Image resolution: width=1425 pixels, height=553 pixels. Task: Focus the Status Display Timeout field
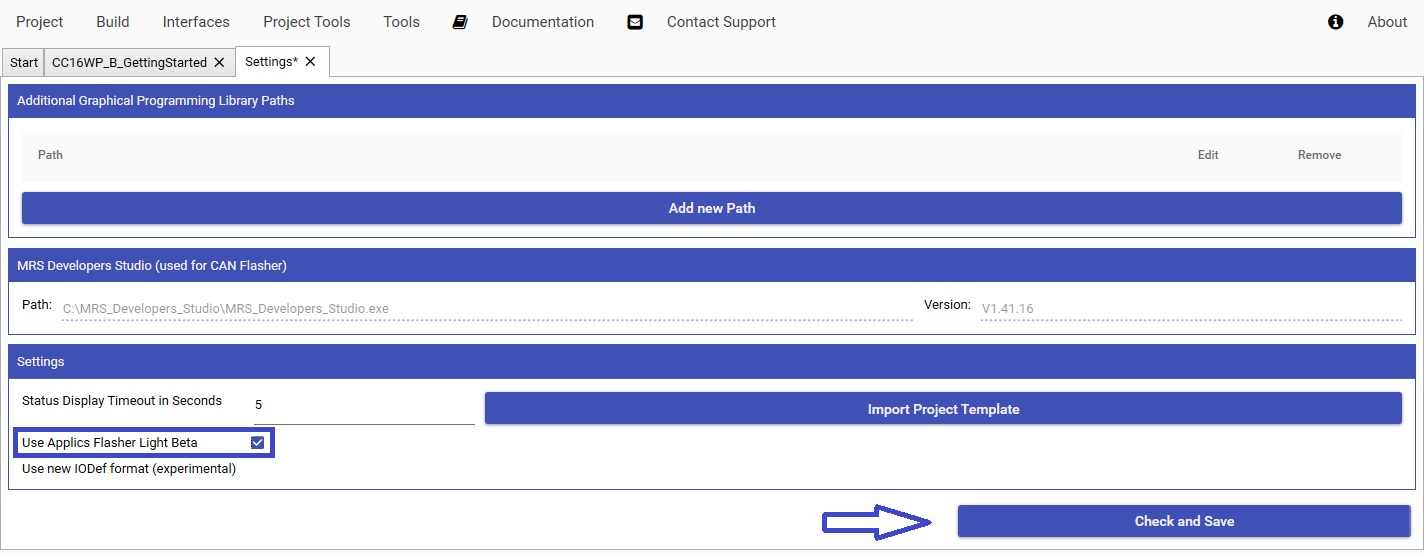pyautogui.click(x=364, y=406)
